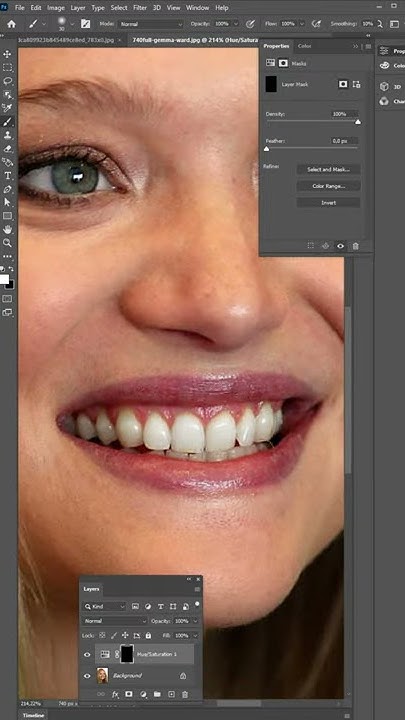Open the Kind filter dropdown in Layers
The image size is (405, 720).
point(104,607)
